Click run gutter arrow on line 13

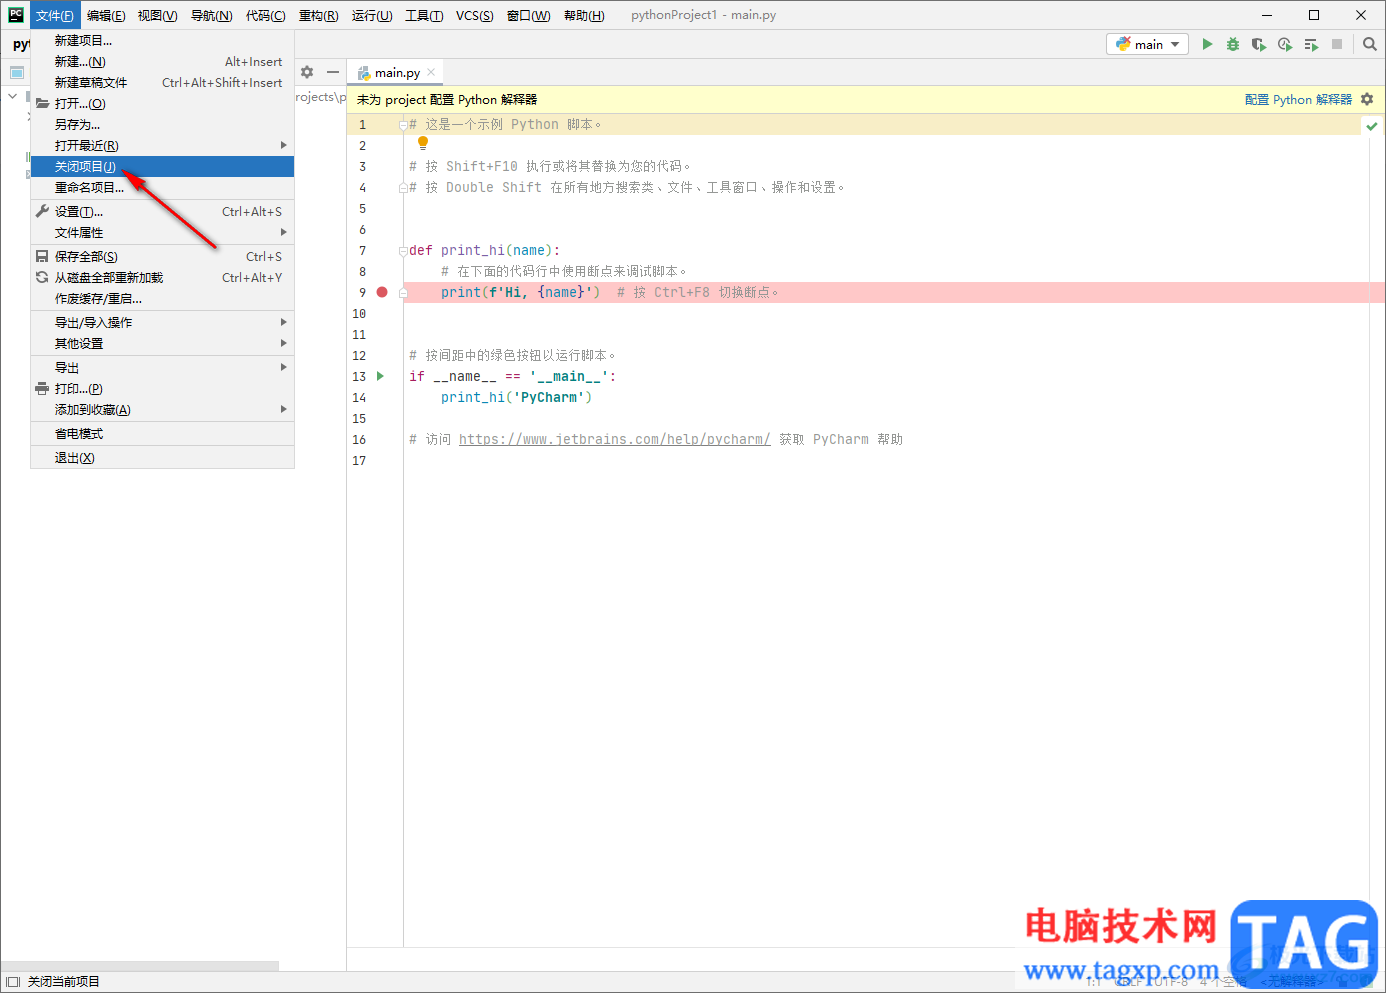(380, 376)
